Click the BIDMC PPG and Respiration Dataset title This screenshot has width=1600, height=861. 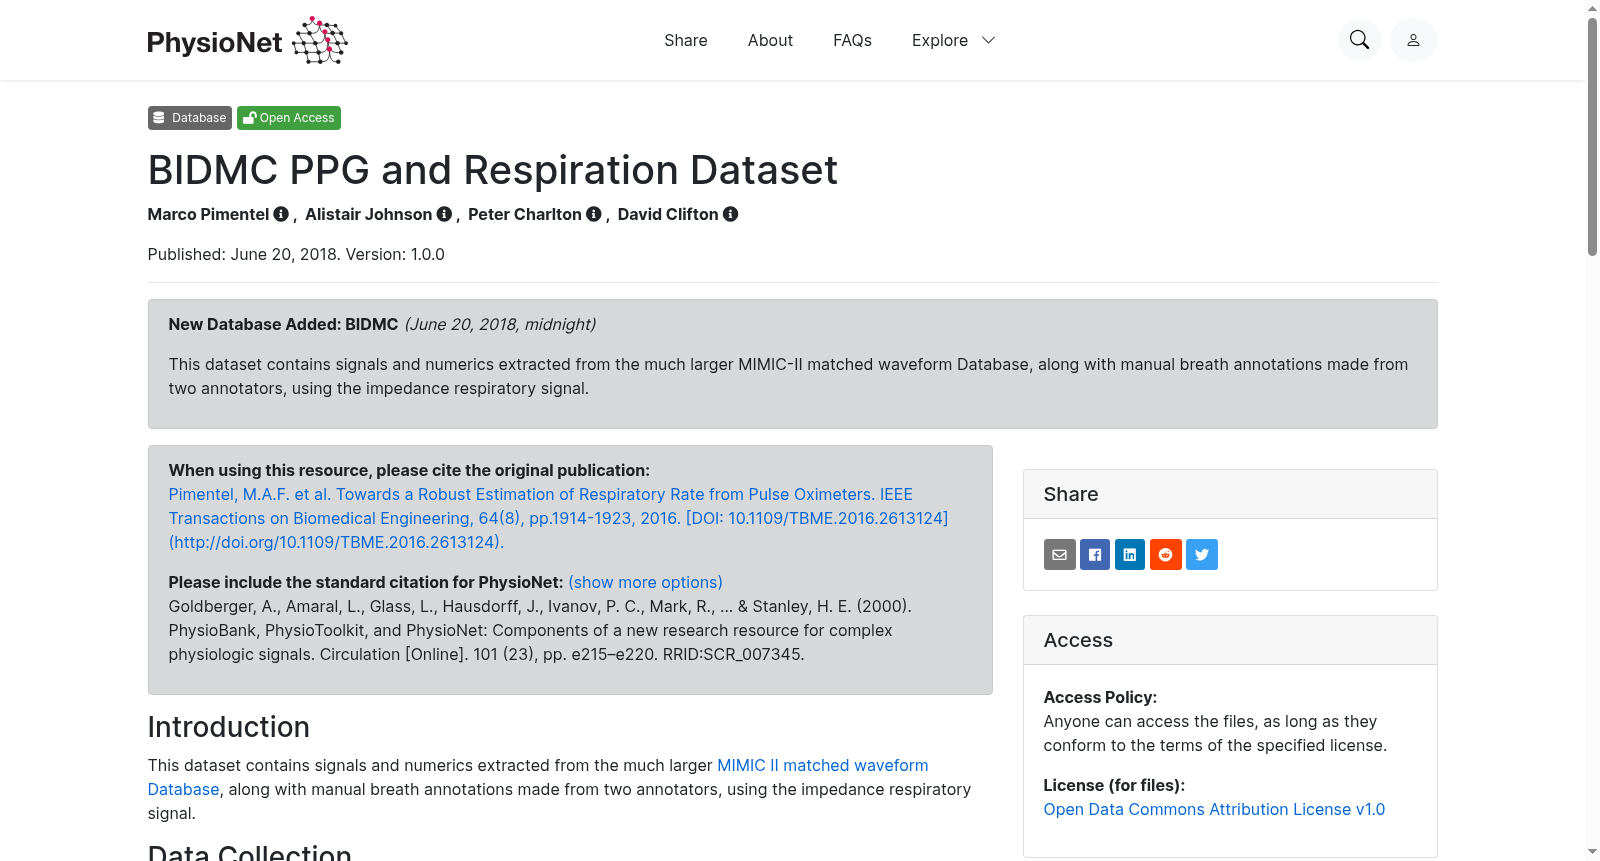[492, 170]
